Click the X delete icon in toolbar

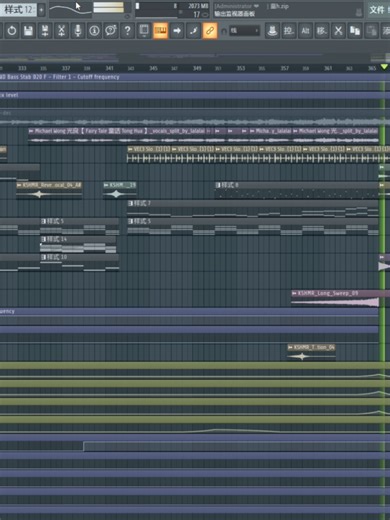[x=338, y=31]
